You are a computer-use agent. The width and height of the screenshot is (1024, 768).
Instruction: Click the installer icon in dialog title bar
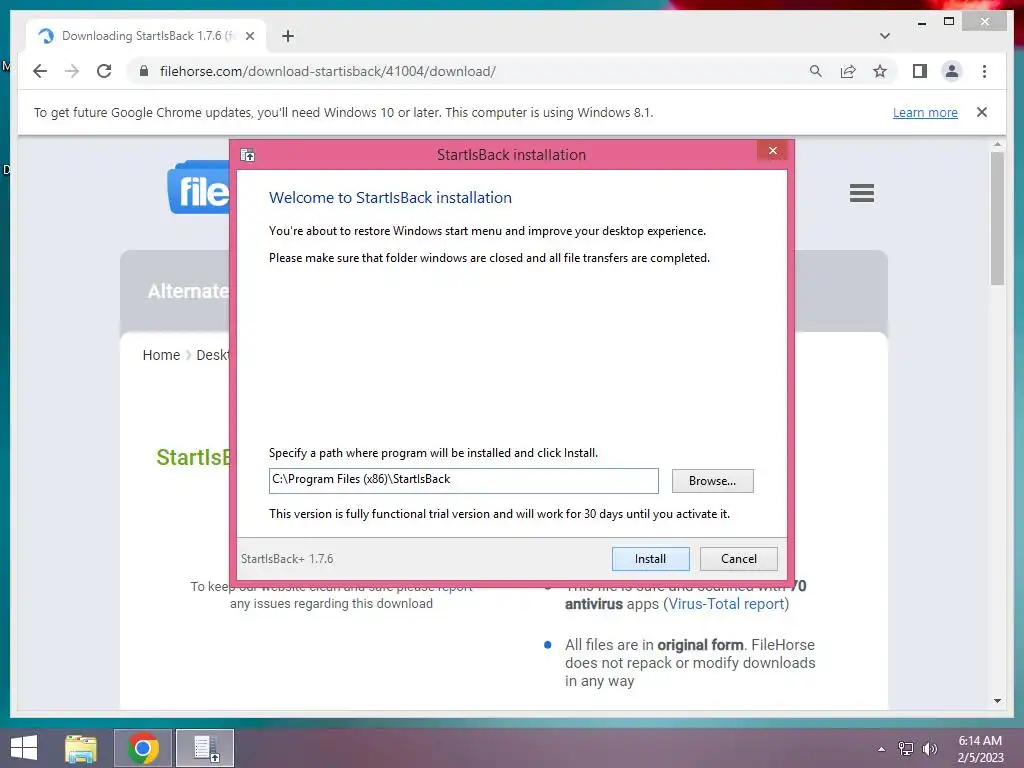coord(248,155)
